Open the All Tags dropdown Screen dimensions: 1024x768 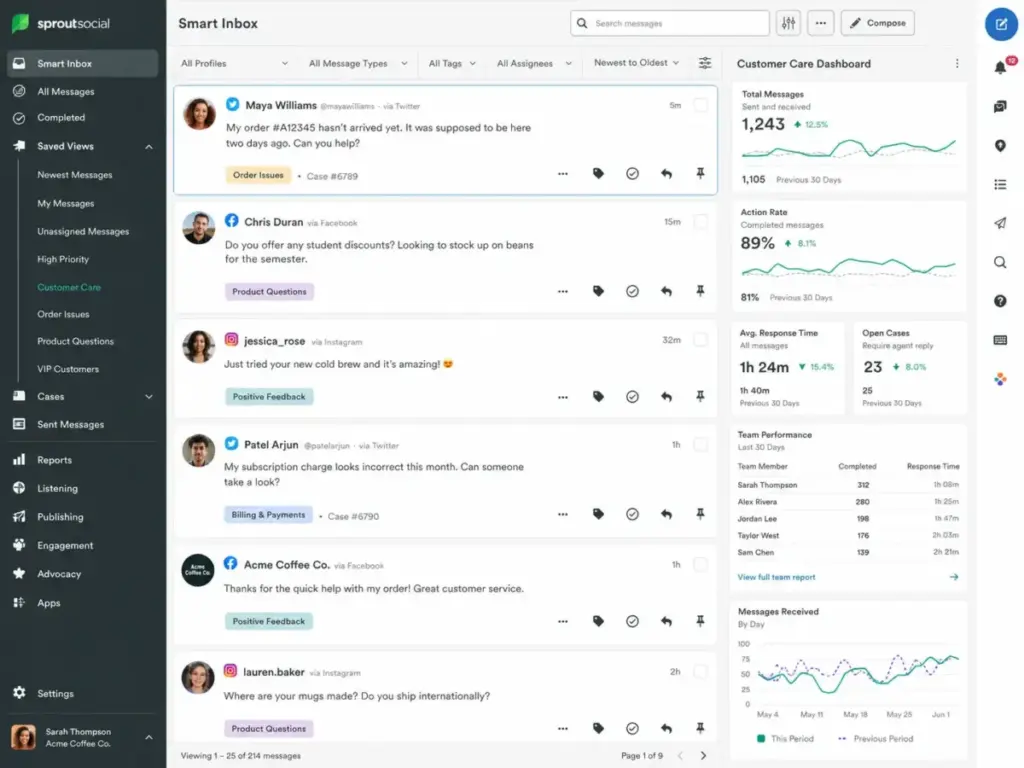[x=452, y=63]
